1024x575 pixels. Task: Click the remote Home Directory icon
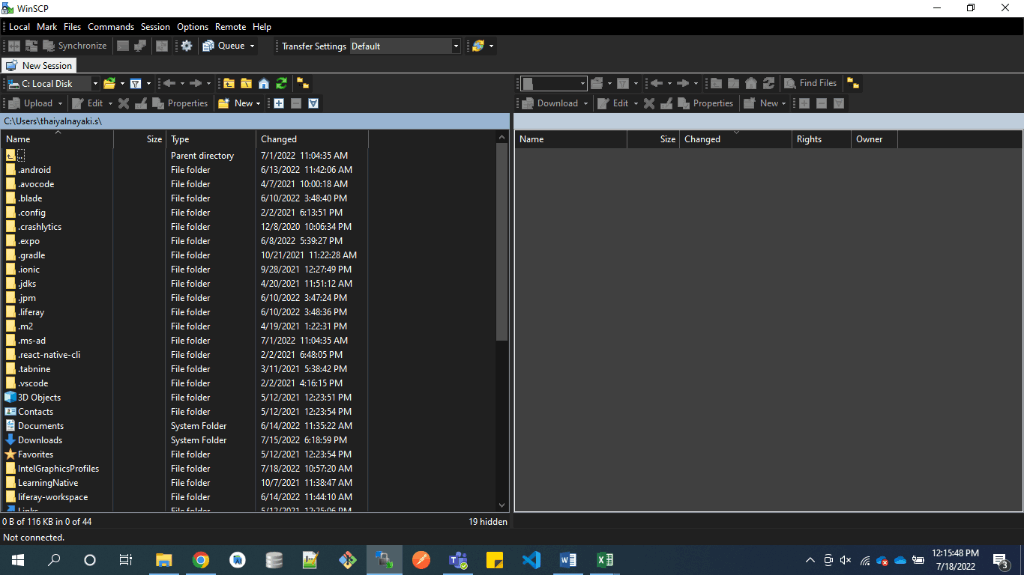pyautogui.click(x=751, y=83)
